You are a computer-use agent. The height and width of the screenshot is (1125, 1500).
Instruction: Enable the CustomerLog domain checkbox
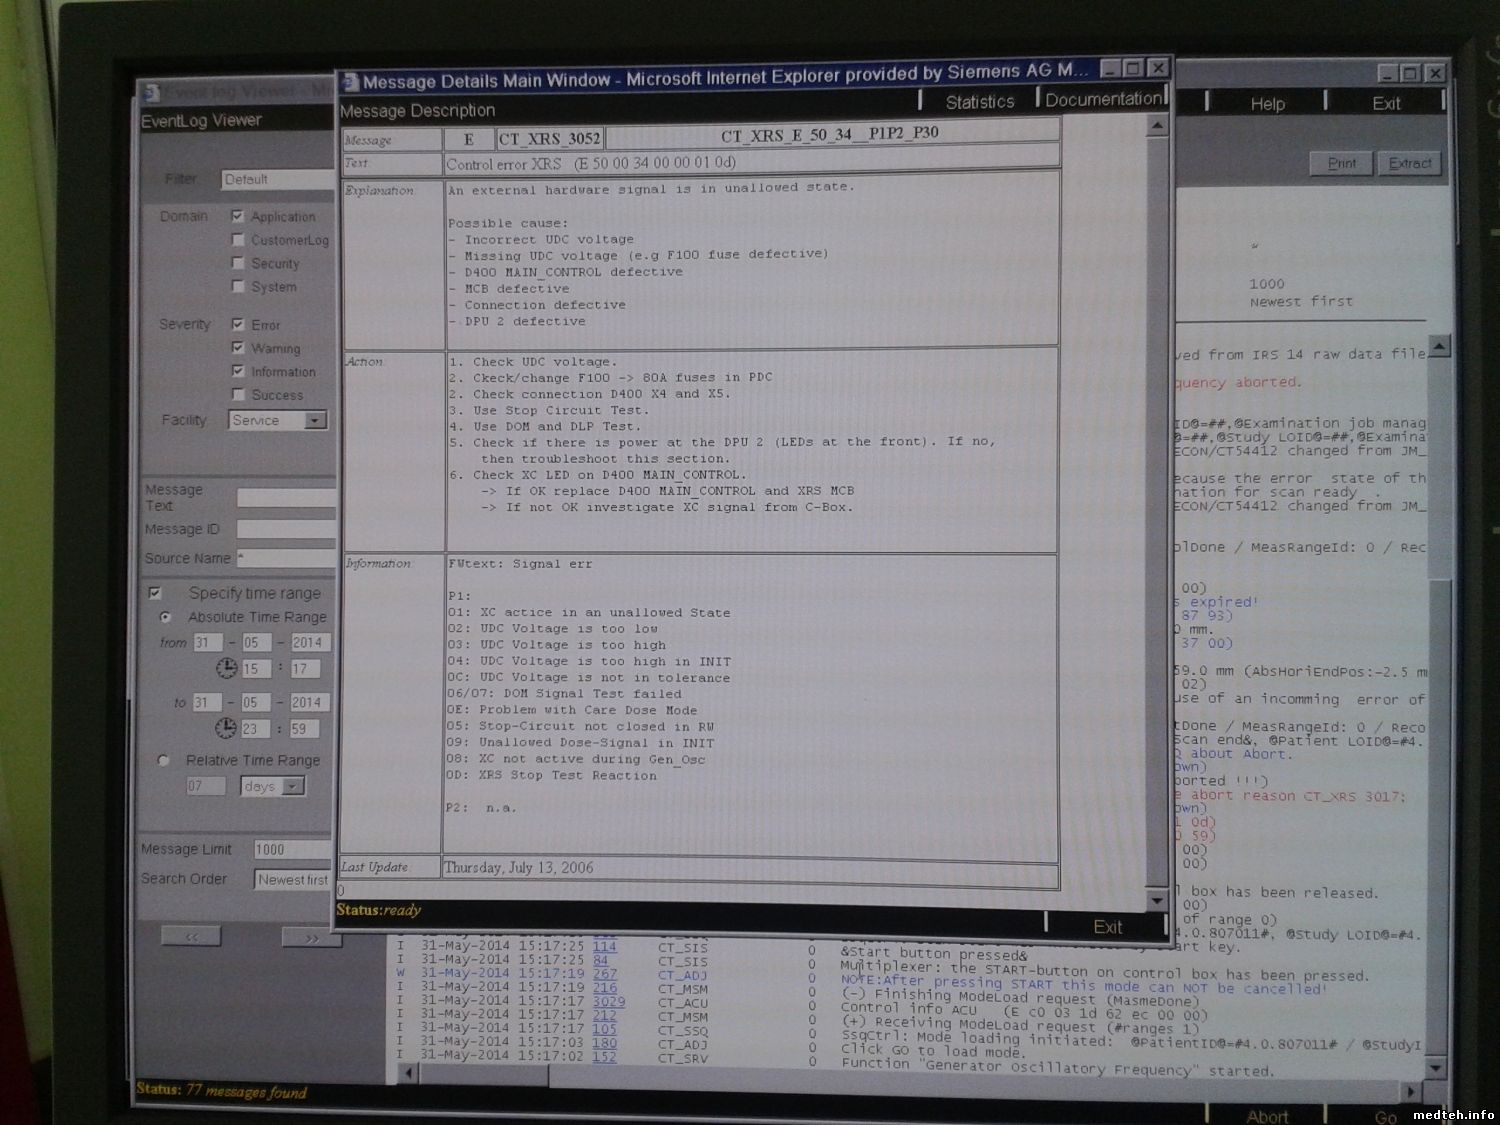[x=238, y=240]
